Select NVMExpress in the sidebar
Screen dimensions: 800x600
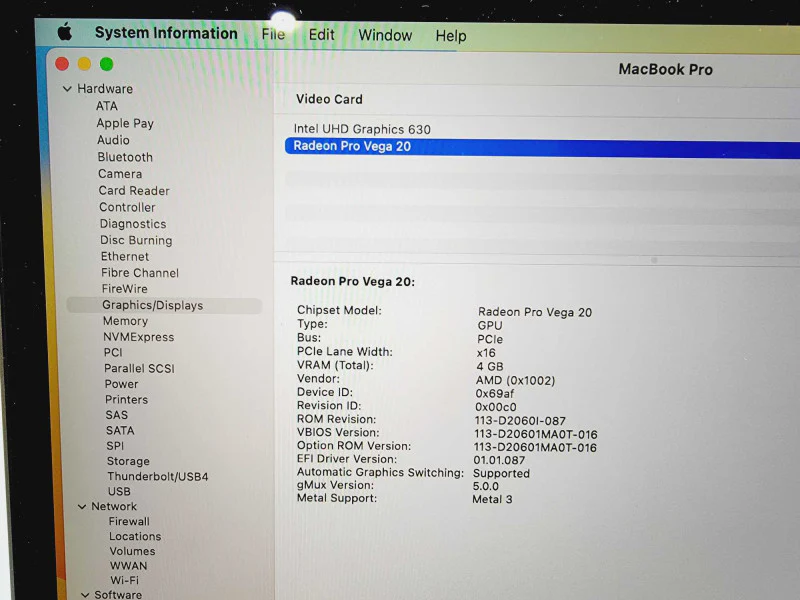pyautogui.click(x=138, y=337)
